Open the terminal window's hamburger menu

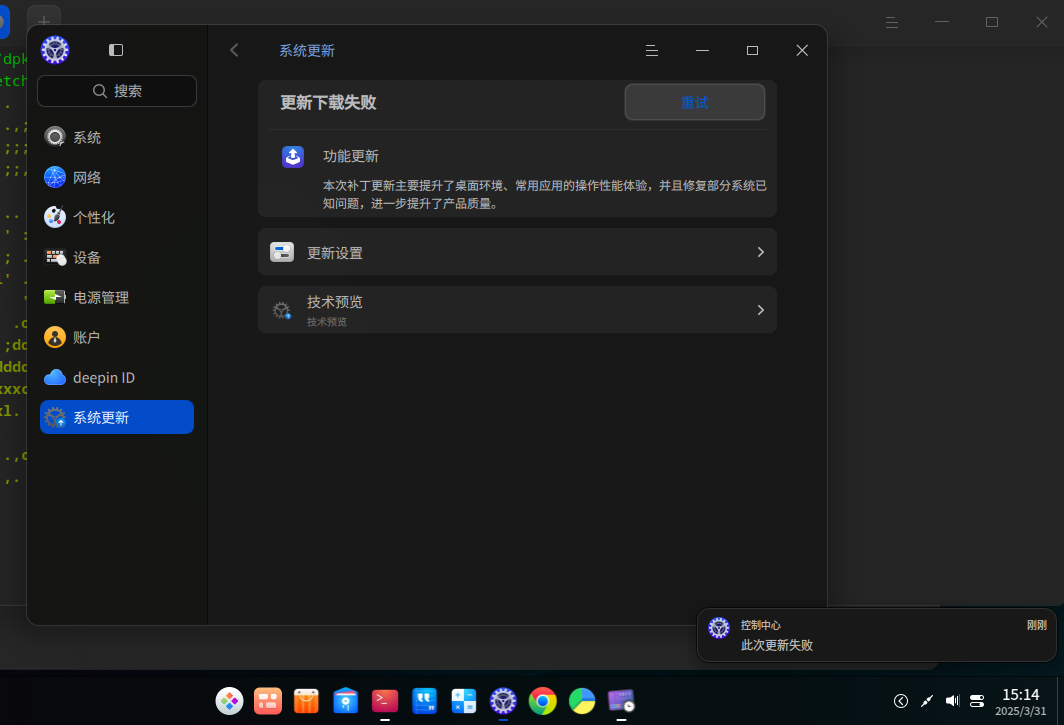[892, 22]
